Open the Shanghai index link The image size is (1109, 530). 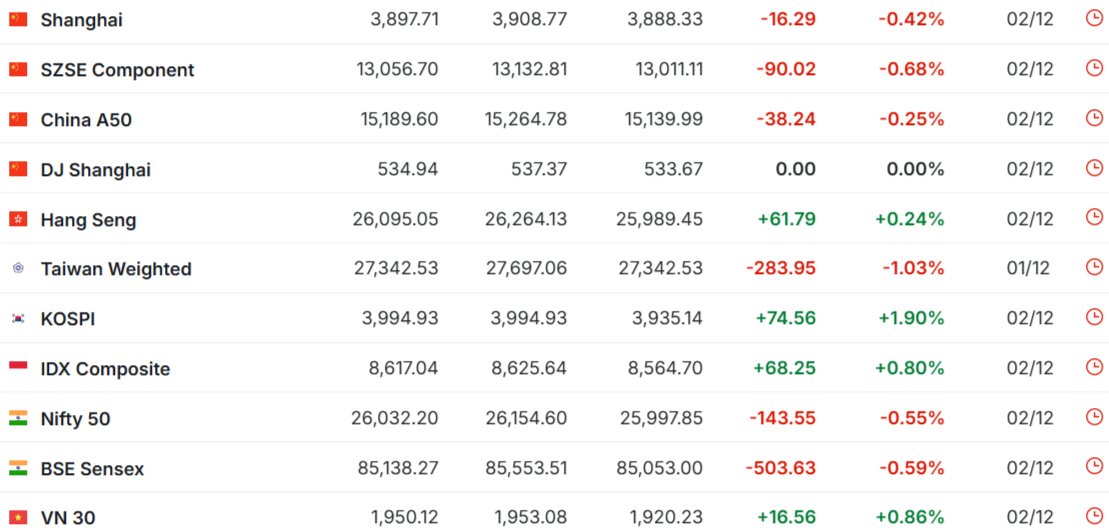pos(81,20)
